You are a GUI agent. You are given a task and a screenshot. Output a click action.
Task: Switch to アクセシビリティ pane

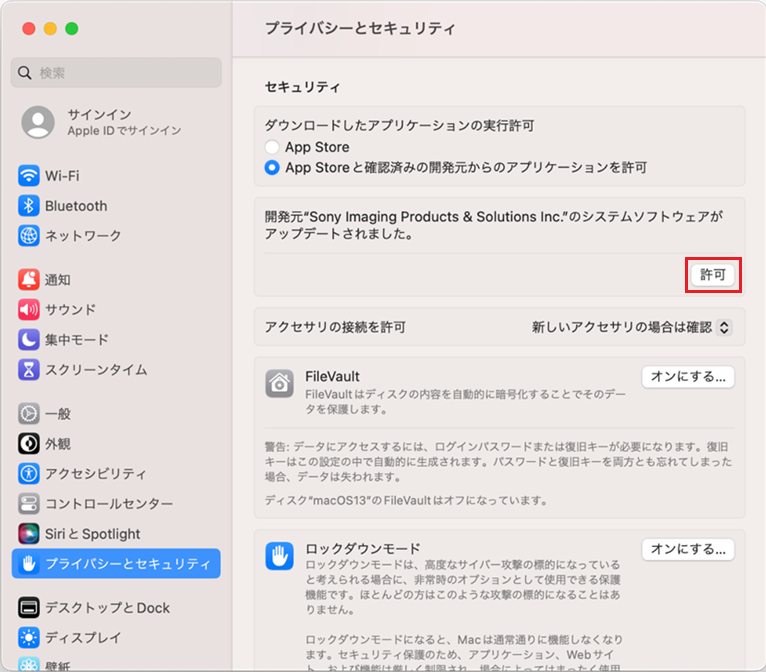pyautogui.click(x=95, y=474)
